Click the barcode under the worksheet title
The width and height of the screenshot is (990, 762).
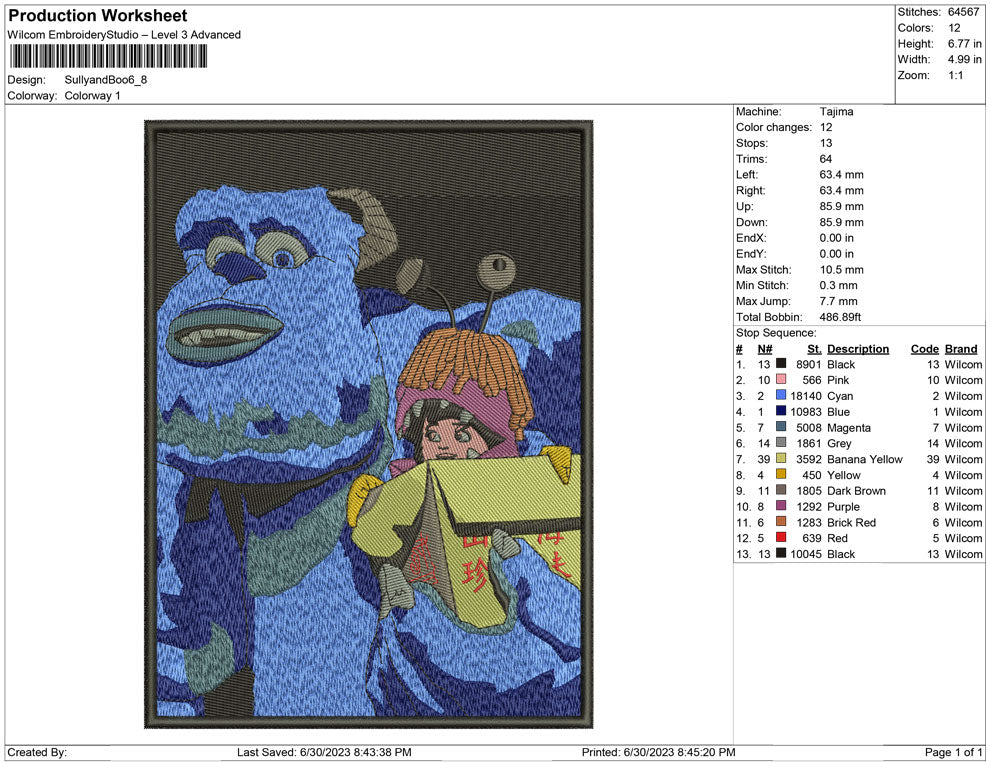[x=107, y=56]
